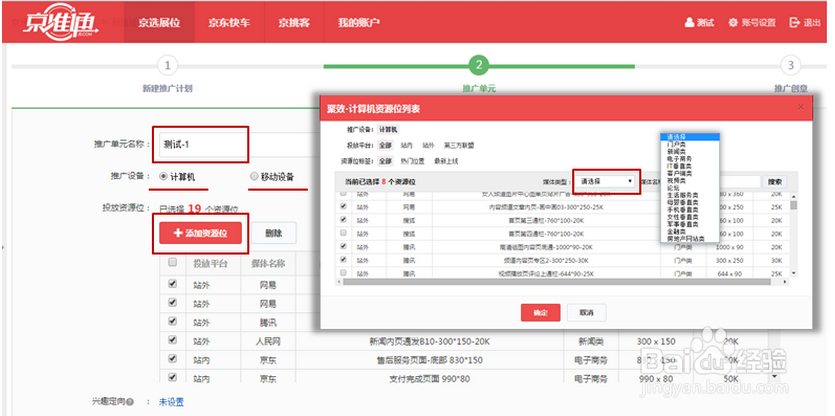Screen dimensions: 835x416
Task: Choose 生活服务类 option
Action: pos(690,195)
